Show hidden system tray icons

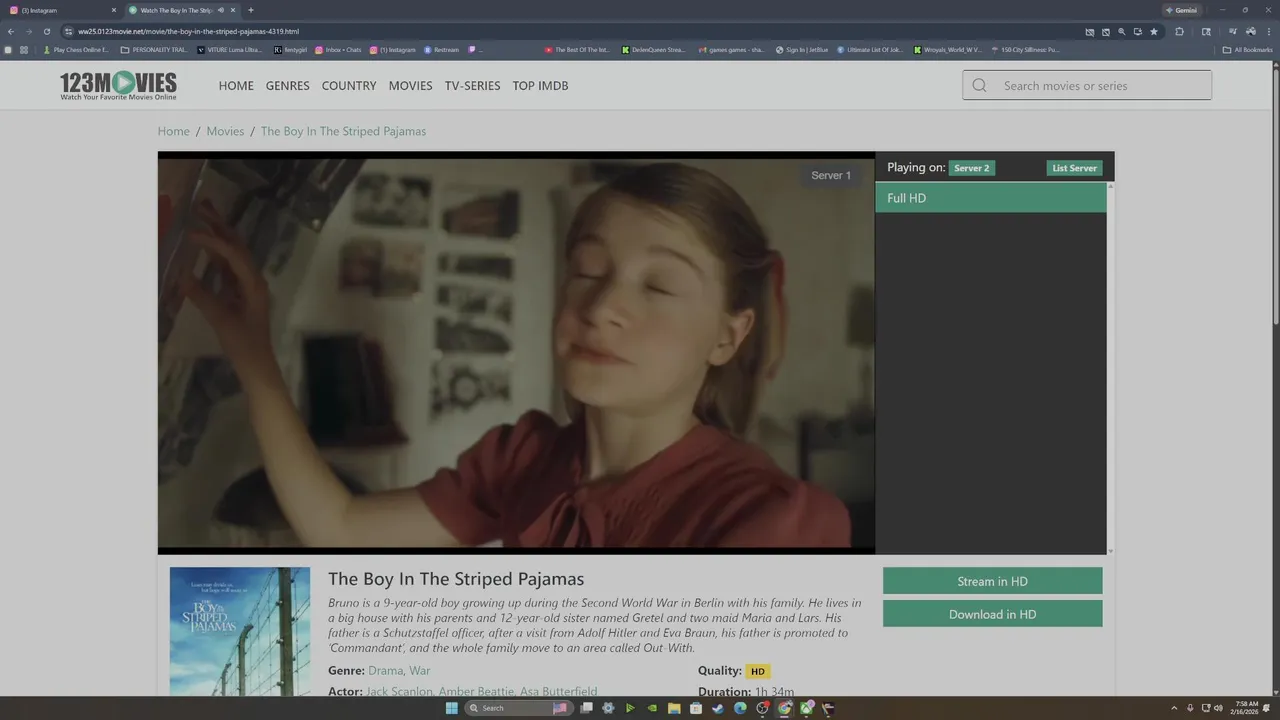[1175, 708]
